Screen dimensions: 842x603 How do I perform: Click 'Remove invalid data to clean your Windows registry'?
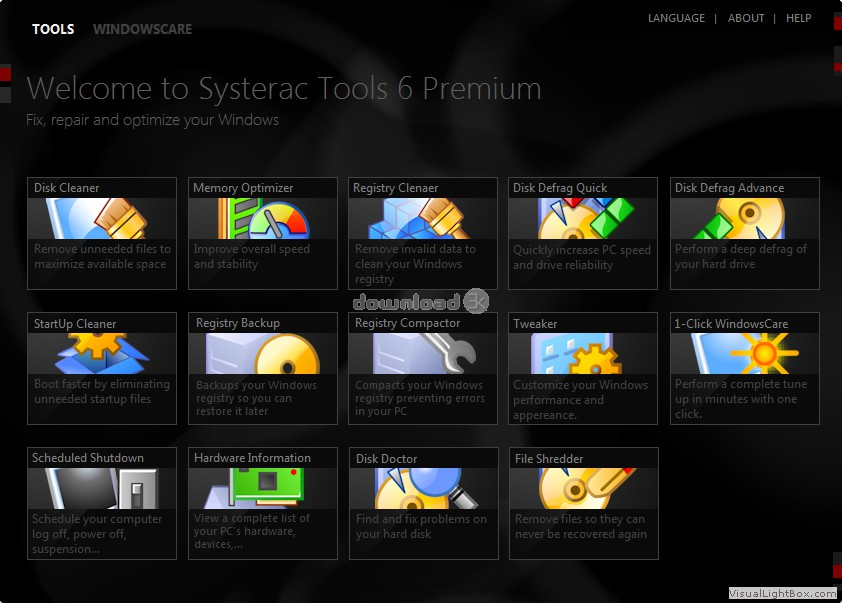point(415,264)
